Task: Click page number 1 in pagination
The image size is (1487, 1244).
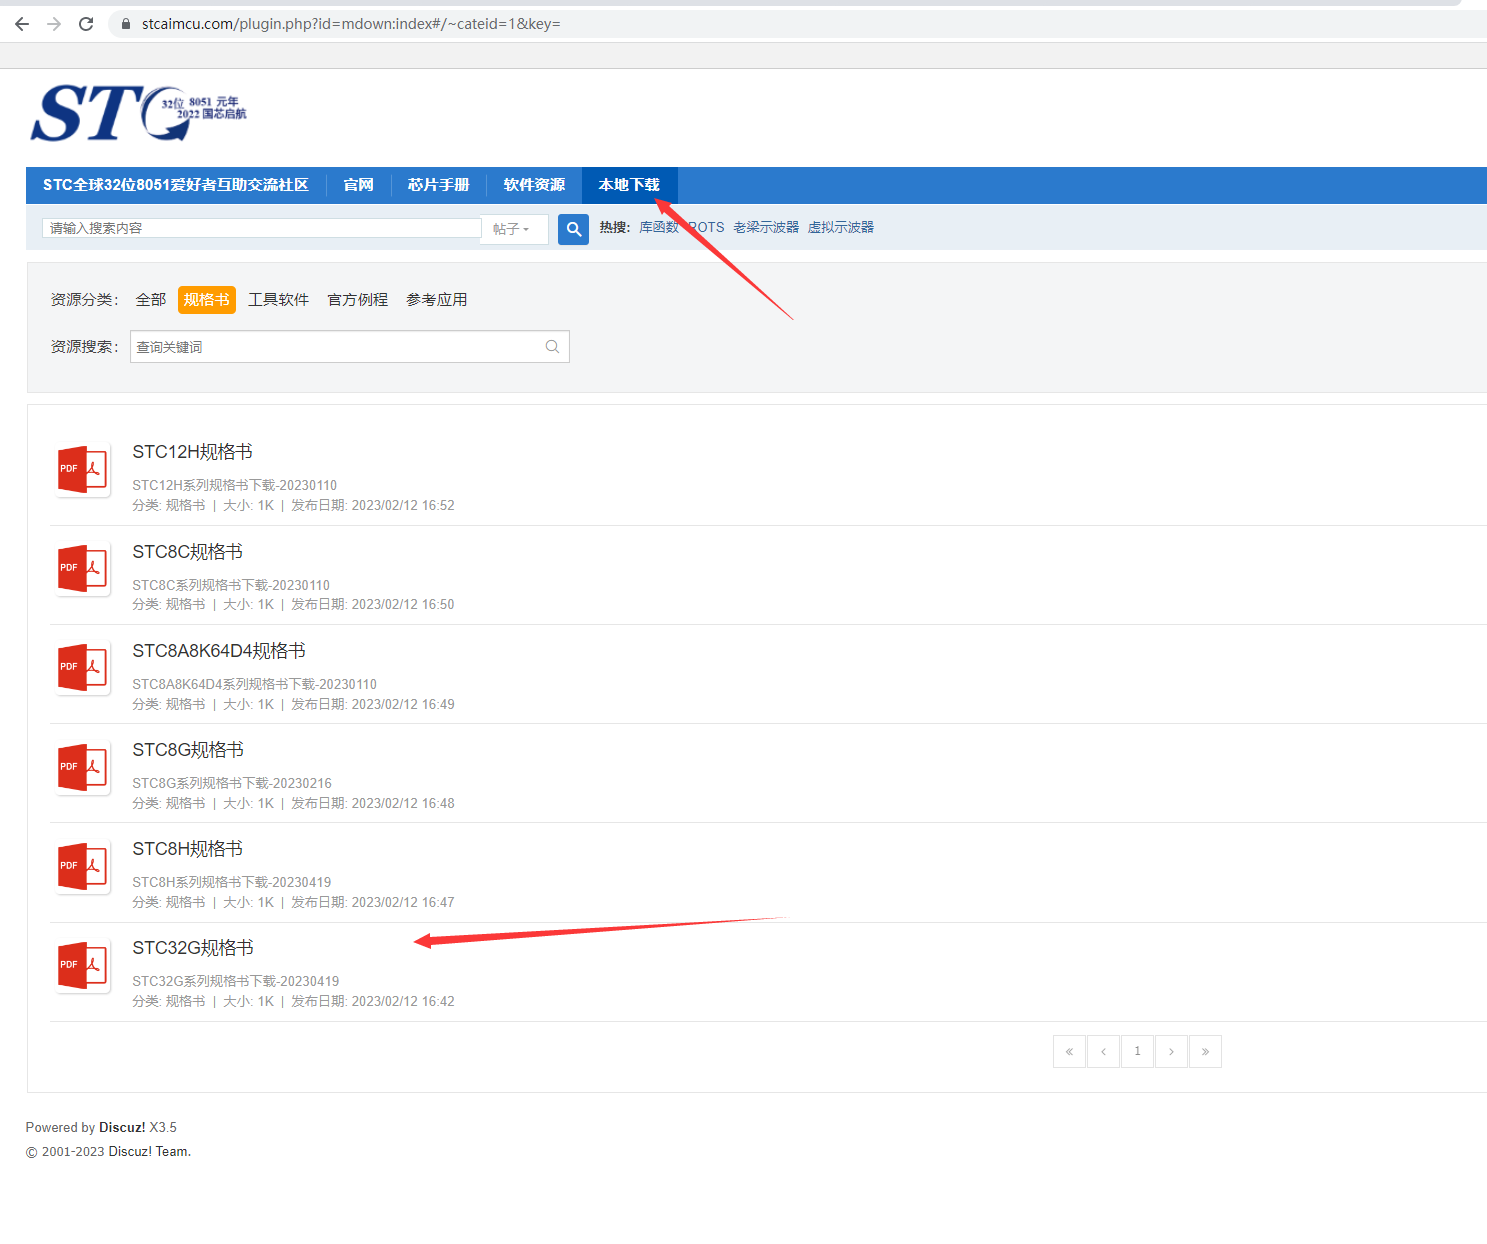Action: click(1137, 1051)
